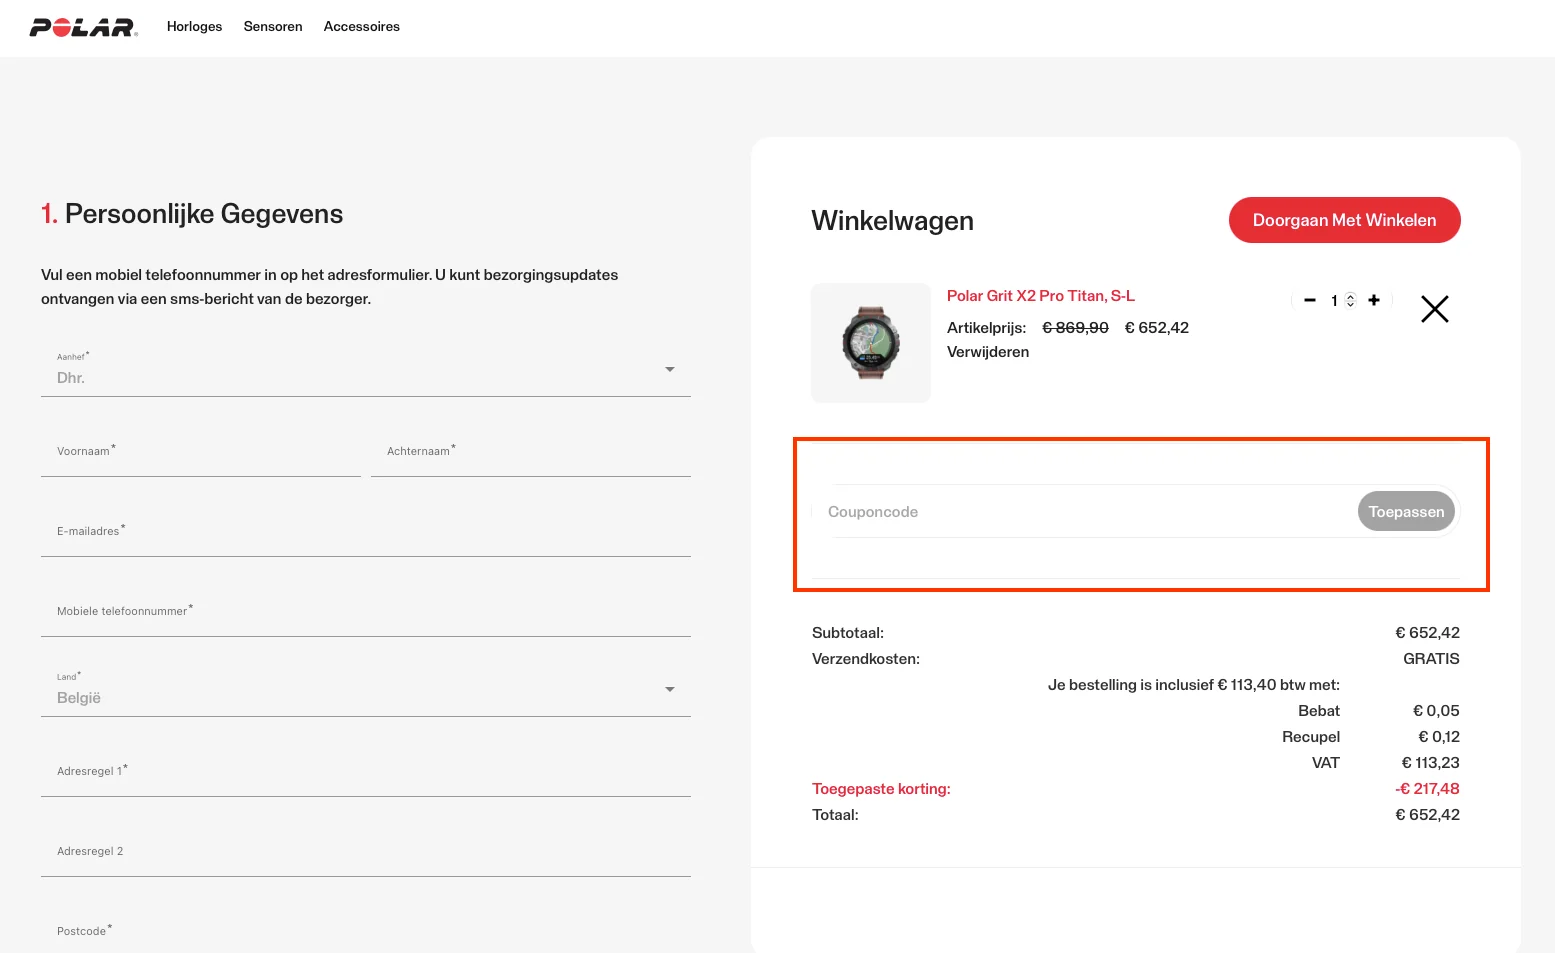Click the Polar logo
Screen dimensions: 1555x953
(83, 27)
